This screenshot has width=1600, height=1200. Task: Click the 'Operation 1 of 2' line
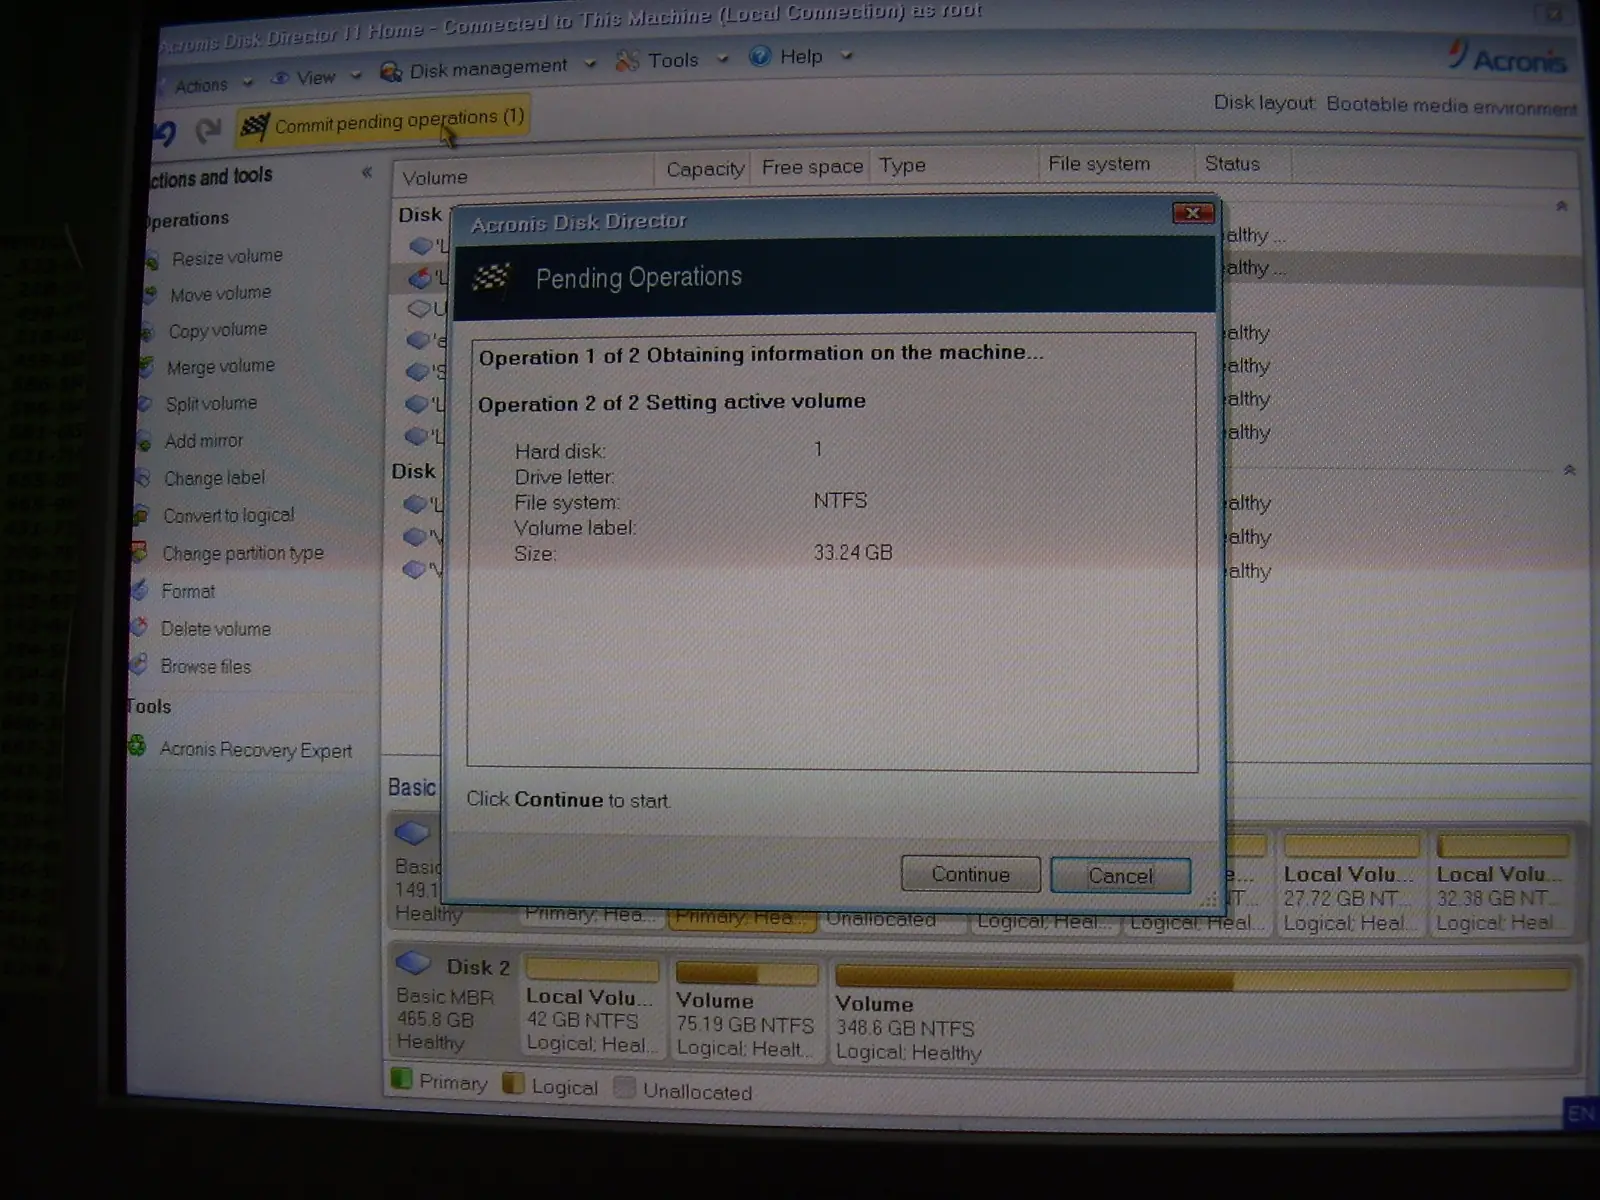(761, 355)
